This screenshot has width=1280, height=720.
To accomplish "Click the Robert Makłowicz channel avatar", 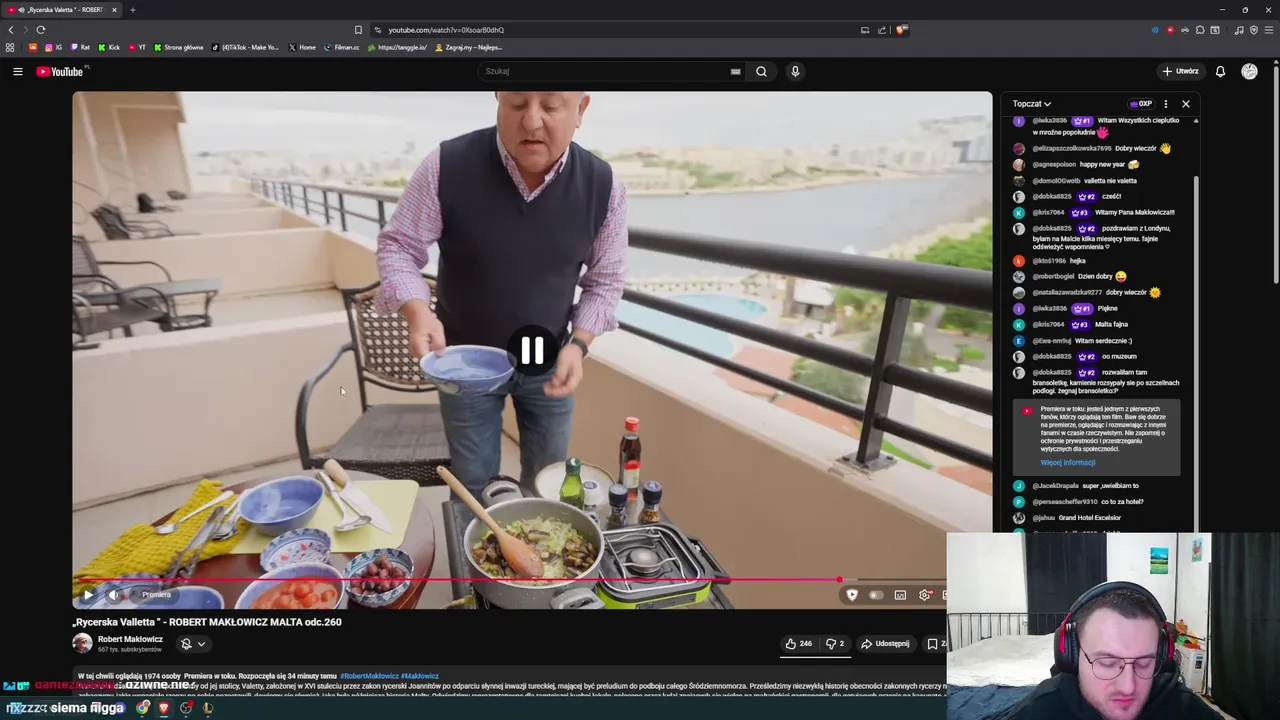I will pyautogui.click(x=82, y=643).
